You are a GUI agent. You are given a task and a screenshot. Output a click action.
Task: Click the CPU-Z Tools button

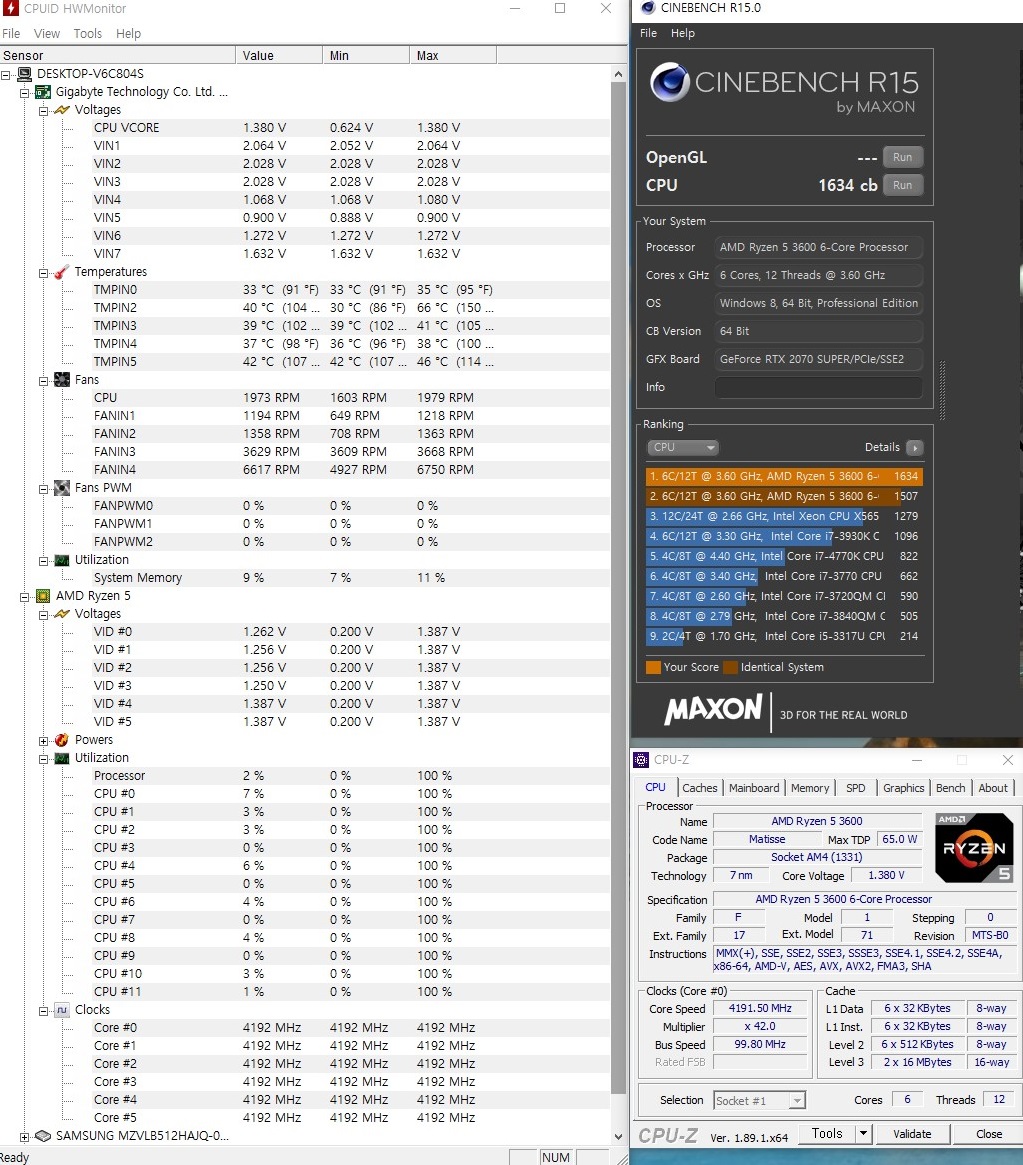(x=828, y=1134)
